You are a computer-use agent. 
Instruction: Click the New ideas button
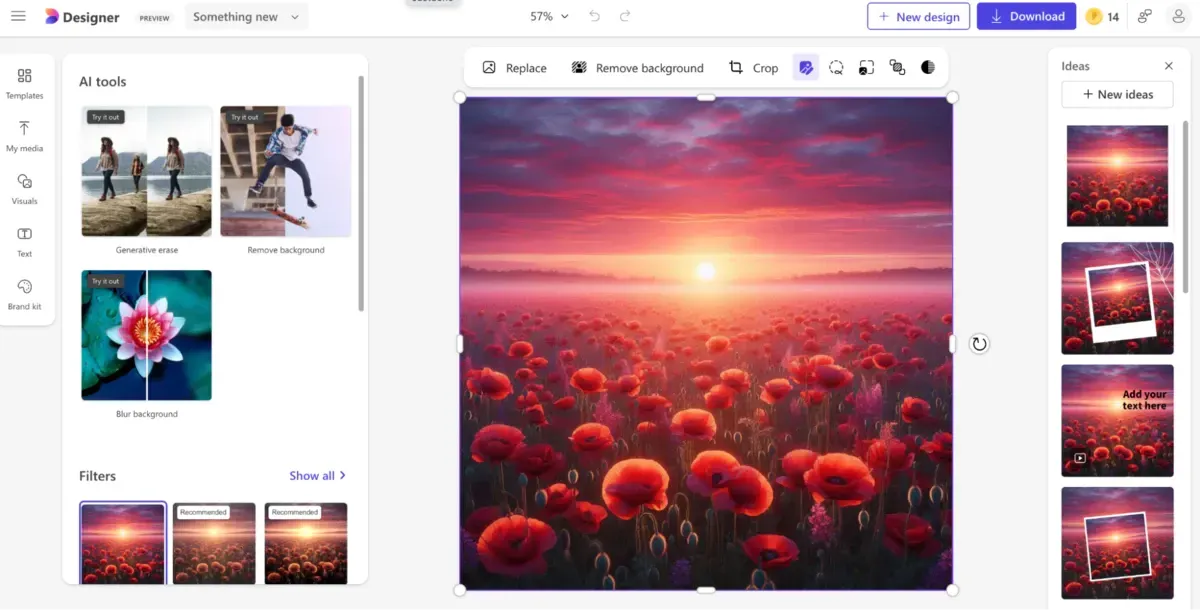[x=1117, y=94]
